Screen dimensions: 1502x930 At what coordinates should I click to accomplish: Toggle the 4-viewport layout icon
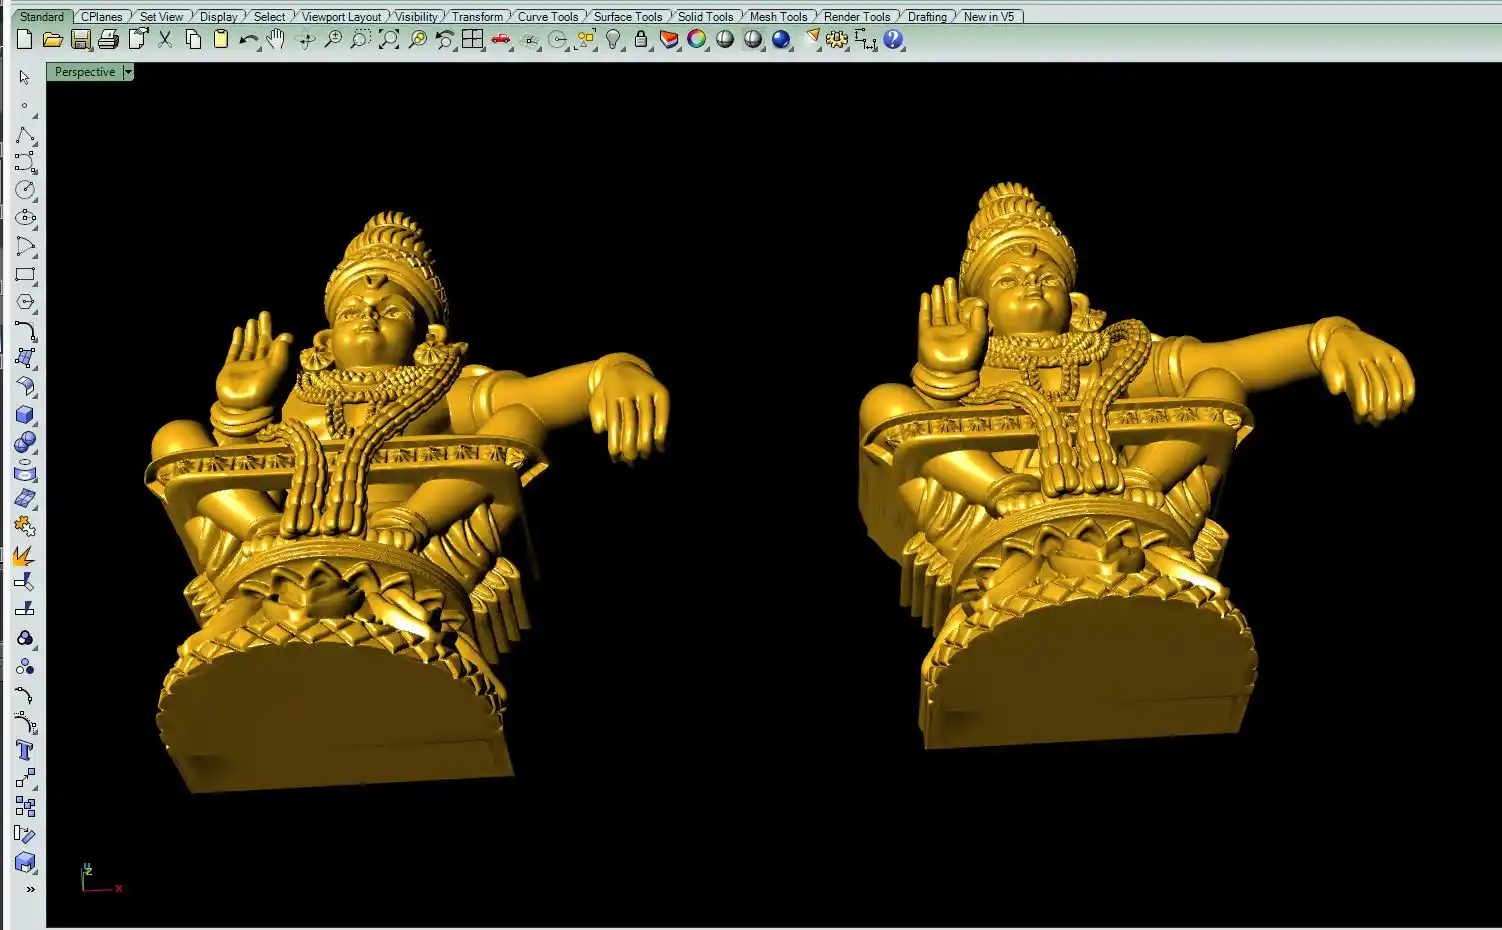pyautogui.click(x=473, y=39)
